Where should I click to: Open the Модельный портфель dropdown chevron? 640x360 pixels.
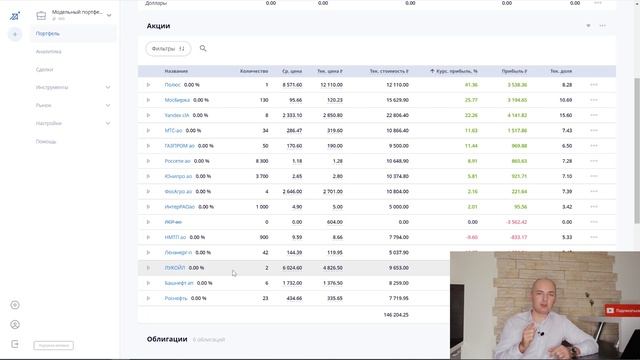109,16
